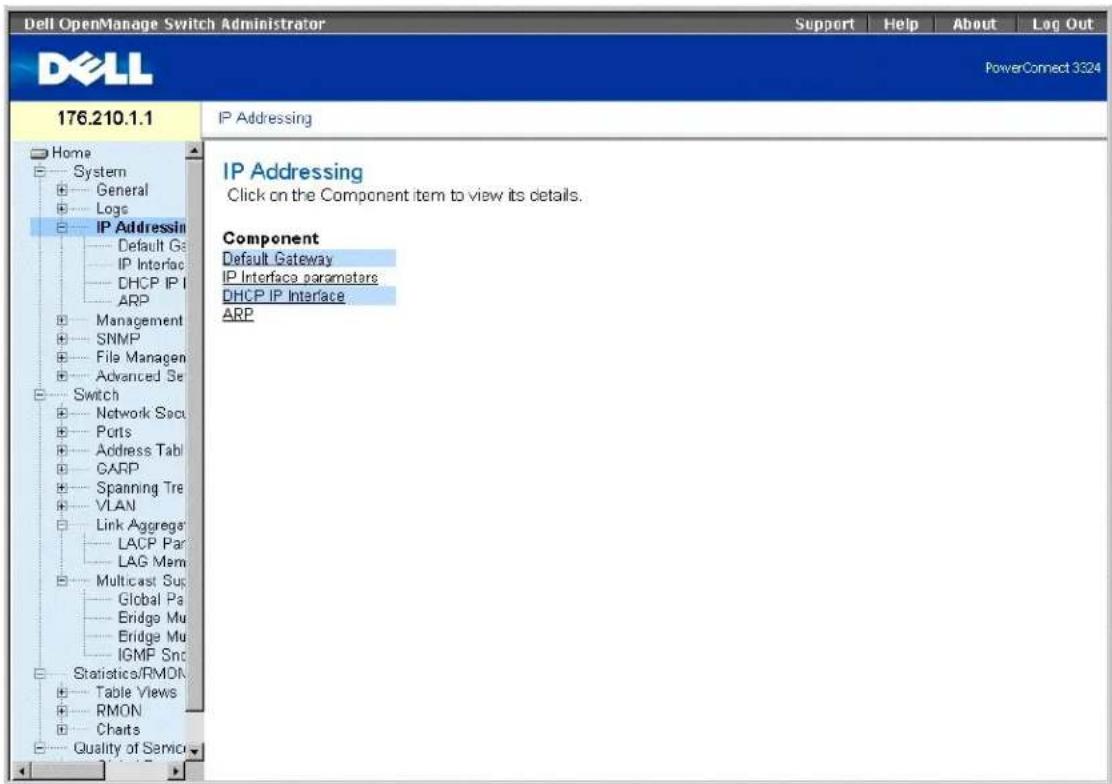Select Logs in the tree

pos(112,209)
